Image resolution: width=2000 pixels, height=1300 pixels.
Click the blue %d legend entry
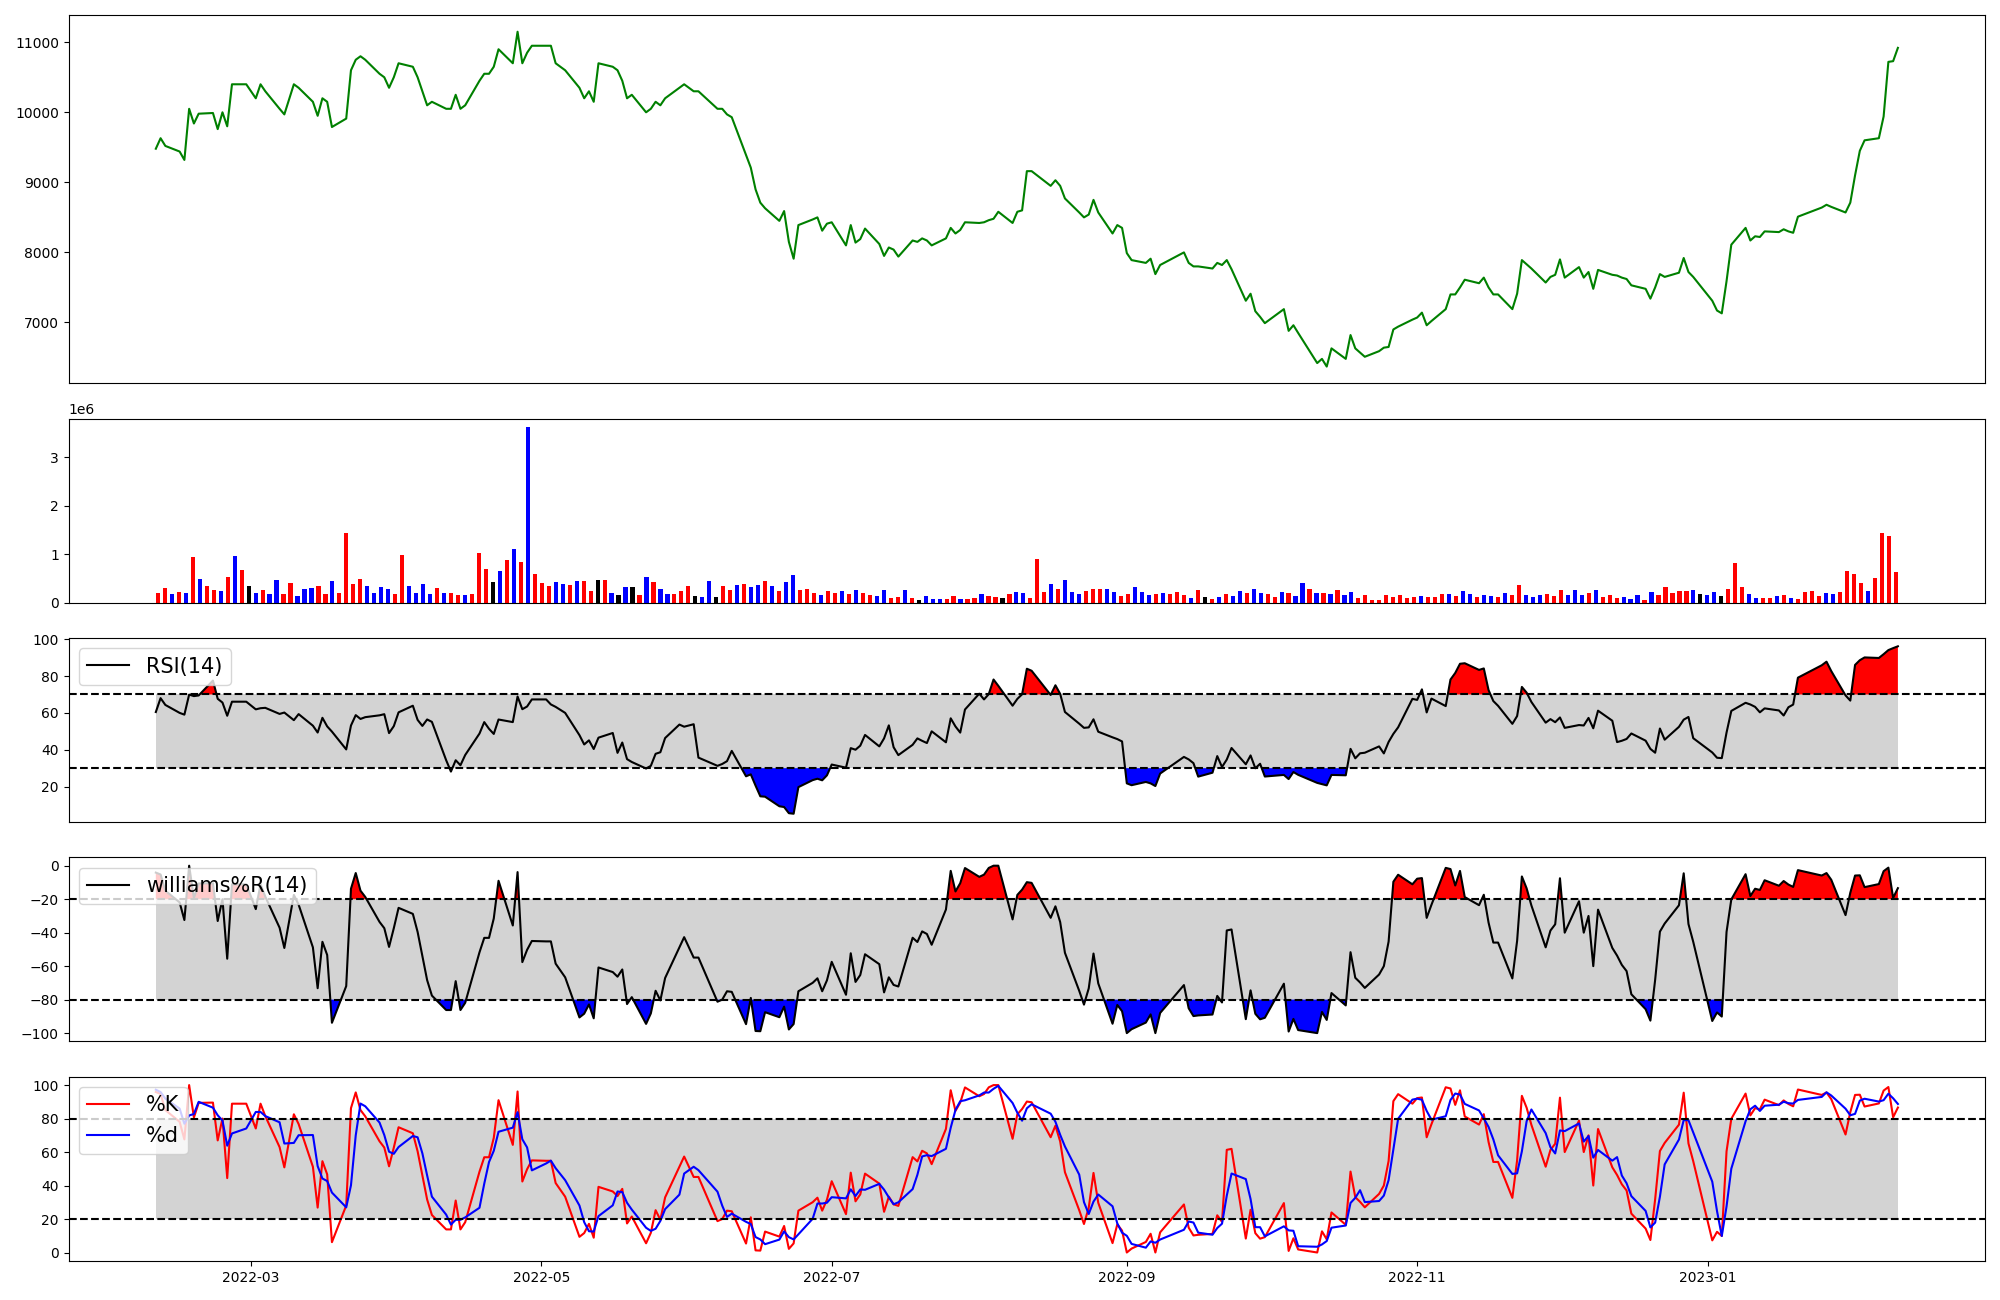tap(161, 1135)
